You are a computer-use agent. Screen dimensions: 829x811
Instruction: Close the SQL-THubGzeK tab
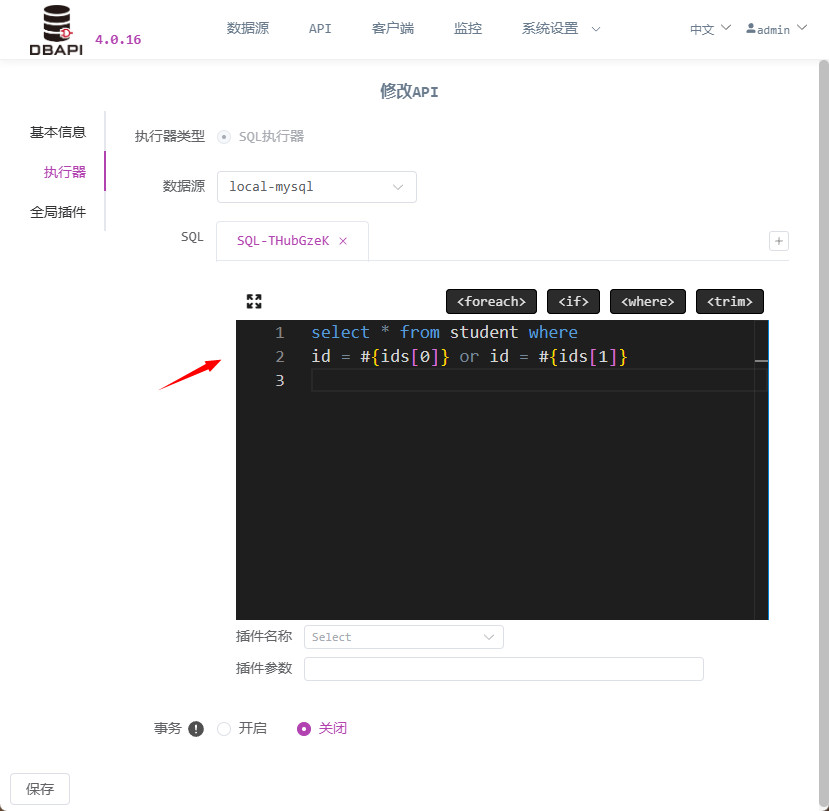tap(343, 241)
